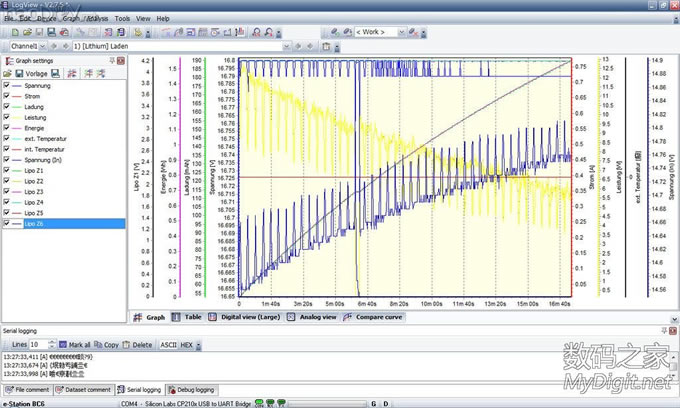
Task: Uncheck the Spannung curve checkbox
Action: pyautogui.click(x=7, y=86)
